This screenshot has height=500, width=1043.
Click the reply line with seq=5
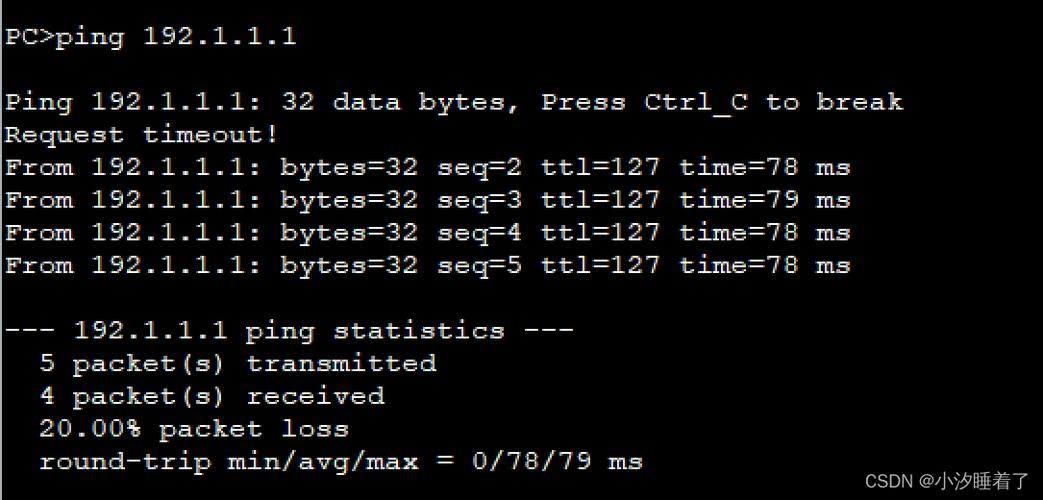click(x=428, y=266)
